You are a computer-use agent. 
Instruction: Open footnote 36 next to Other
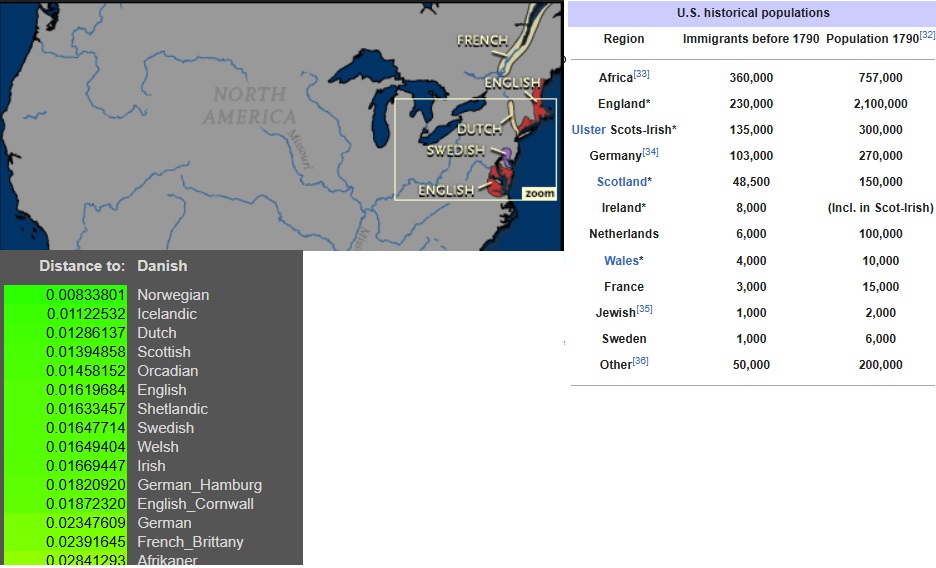pyautogui.click(x=641, y=361)
